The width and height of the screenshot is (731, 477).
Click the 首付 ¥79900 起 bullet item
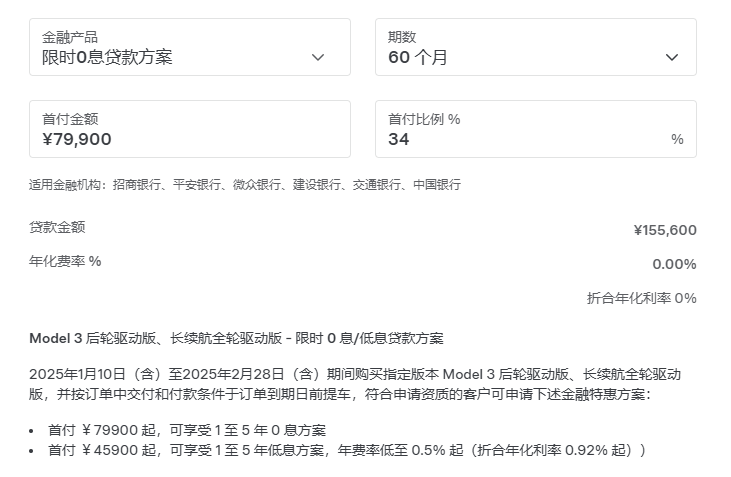187,430
